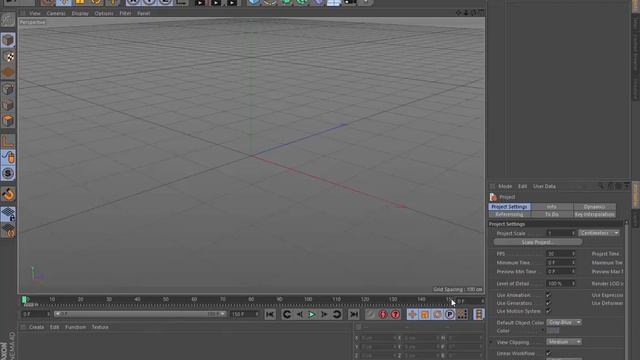Click the Scale Project button
Image resolution: width=640 pixels, height=360 pixels.
point(538,242)
